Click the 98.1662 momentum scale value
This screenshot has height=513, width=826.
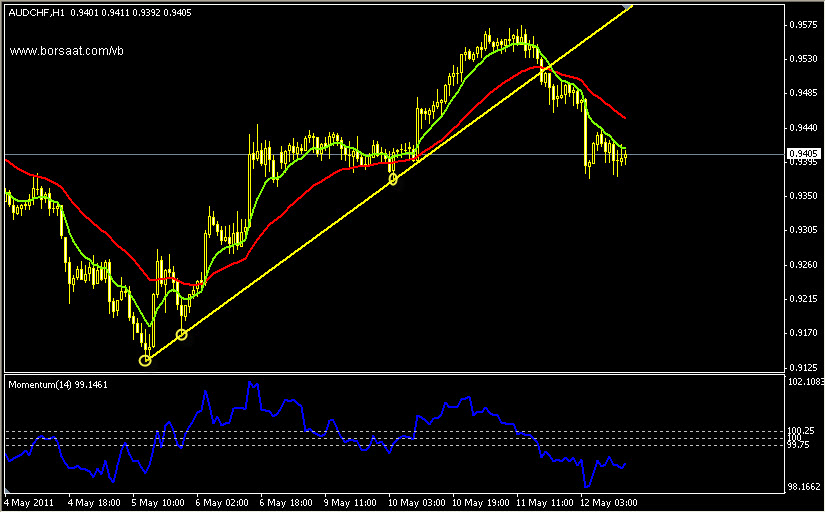pyautogui.click(x=805, y=485)
